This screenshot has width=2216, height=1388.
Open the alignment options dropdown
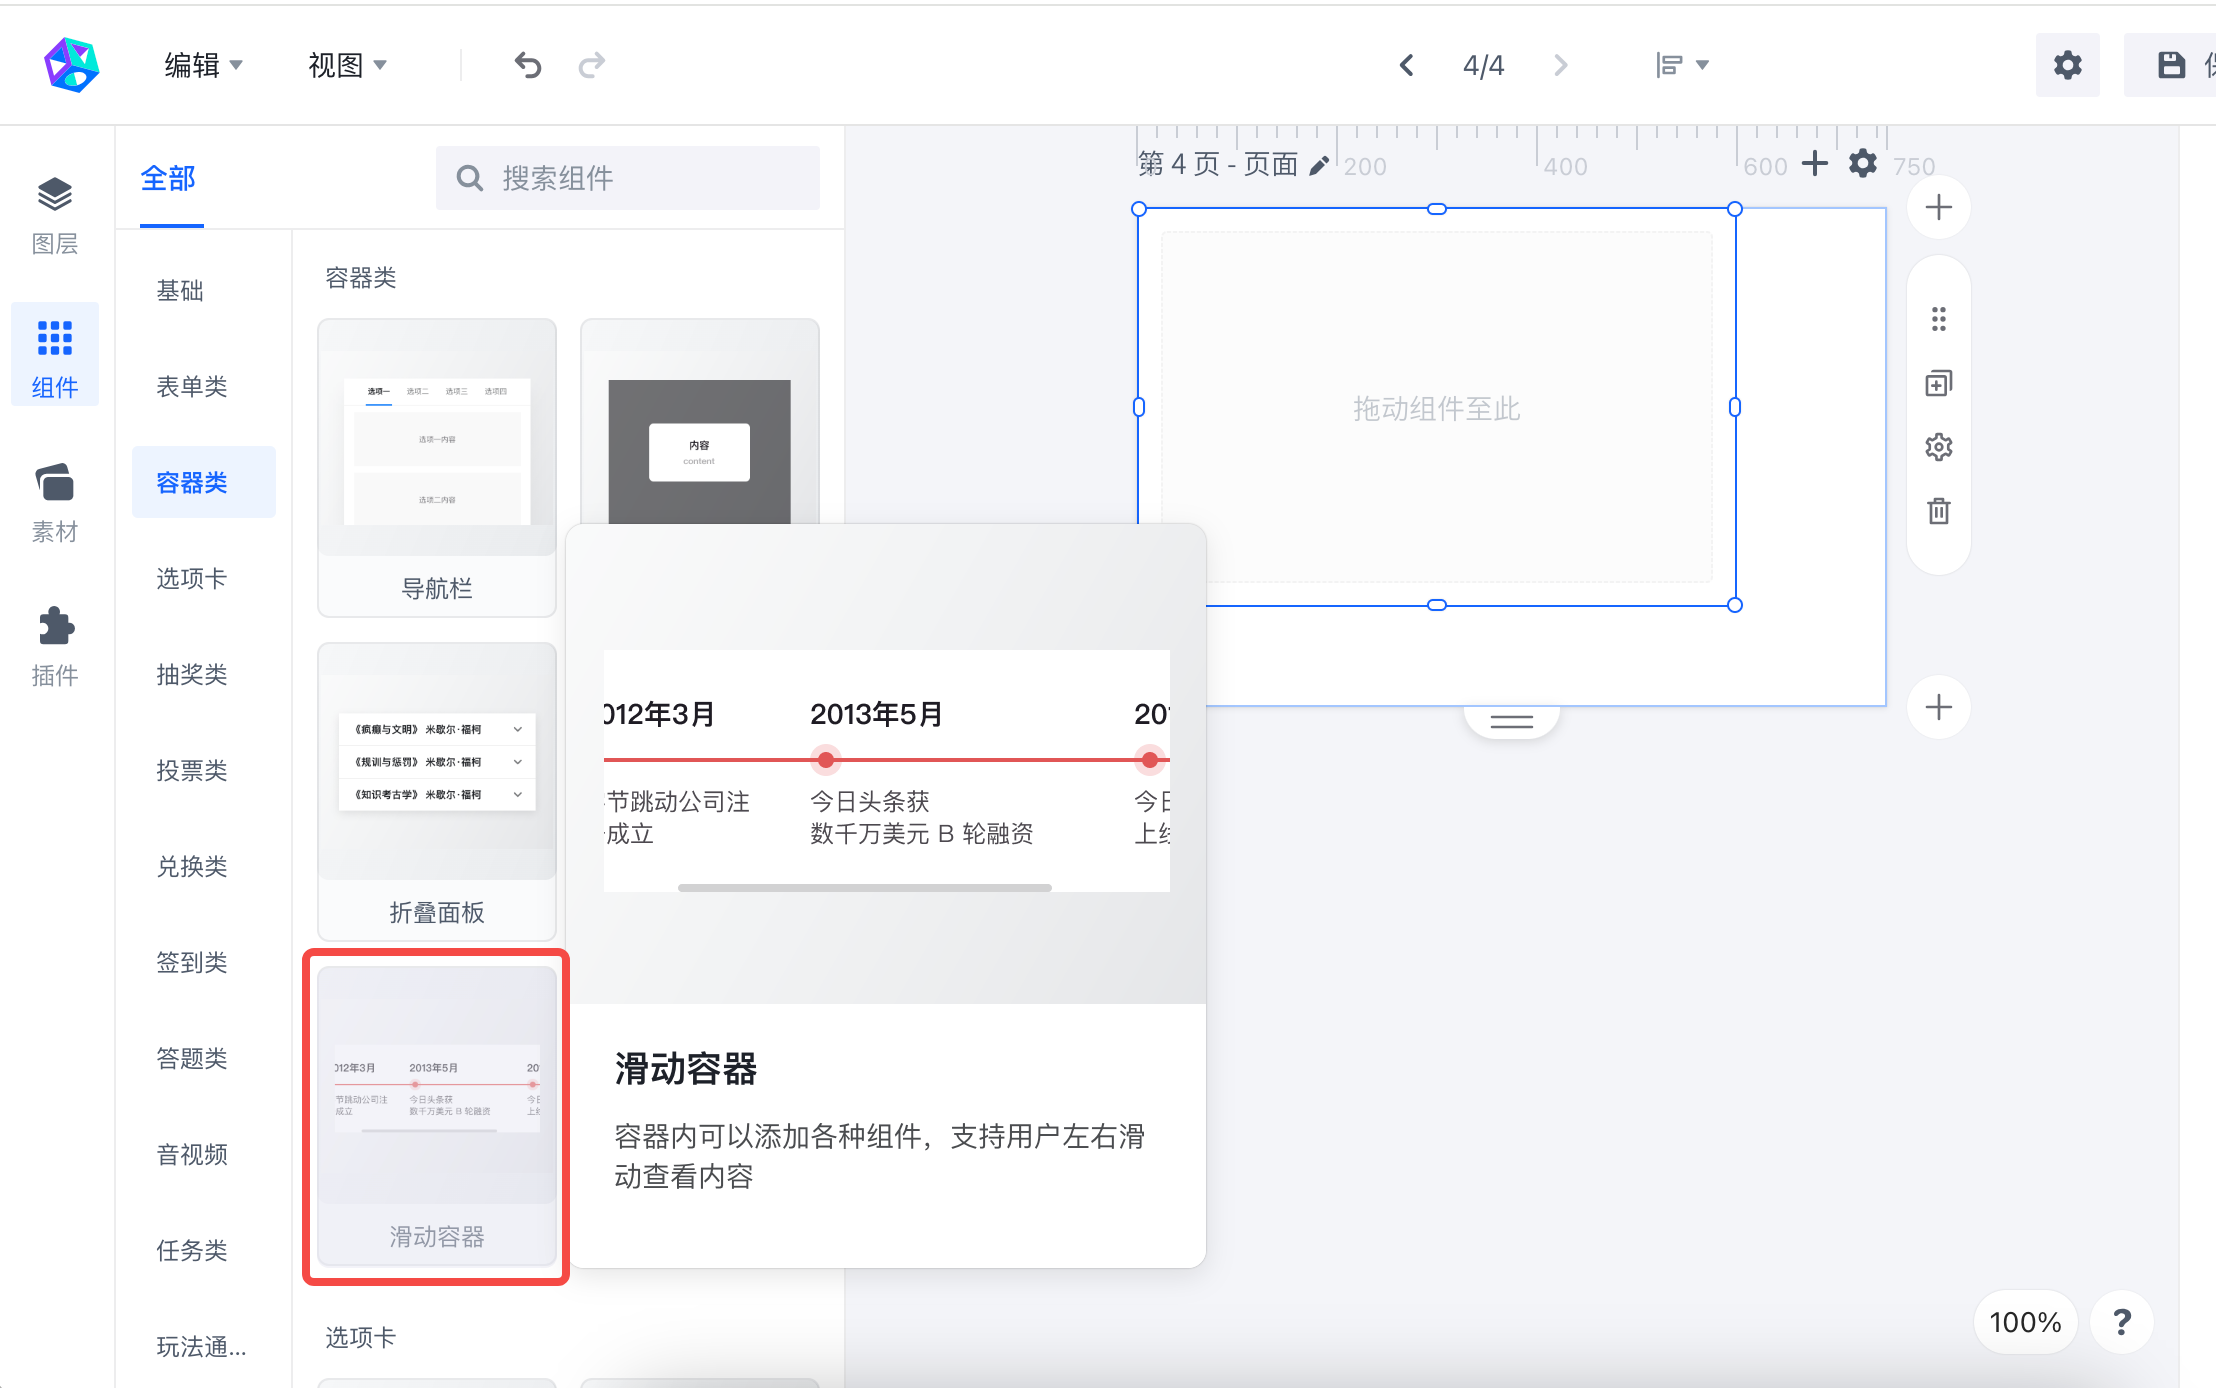[1682, 65]
